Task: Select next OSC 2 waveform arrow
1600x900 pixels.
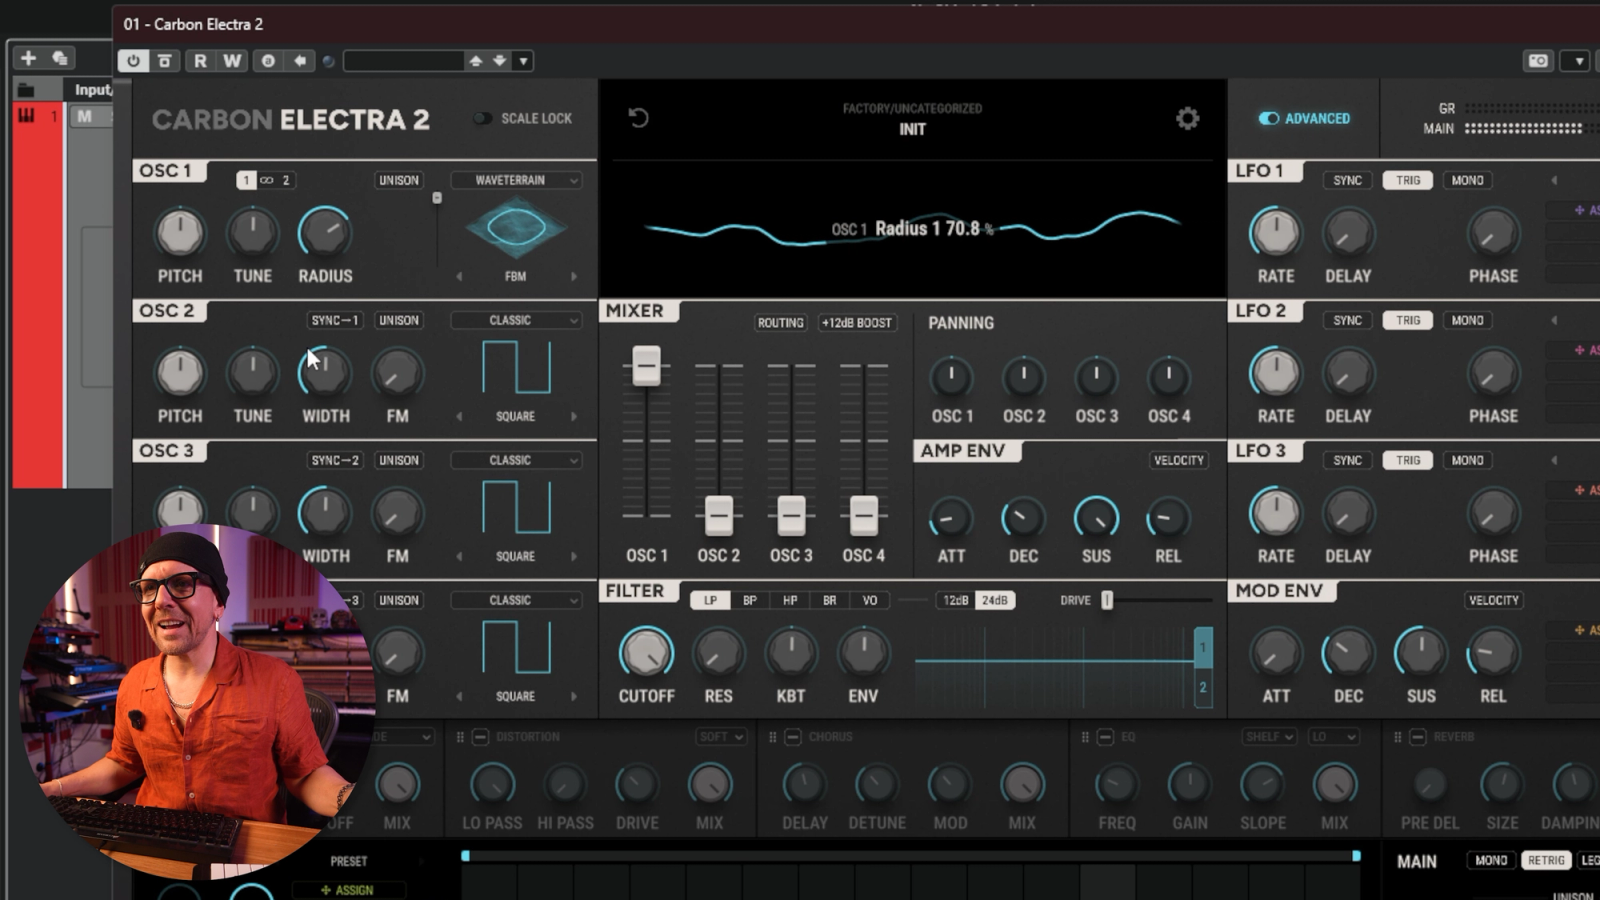Action: [573, 416]
